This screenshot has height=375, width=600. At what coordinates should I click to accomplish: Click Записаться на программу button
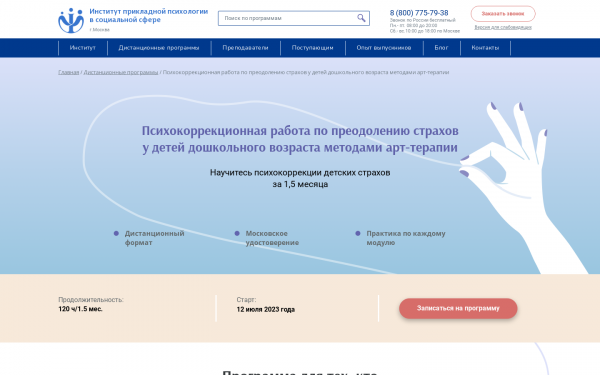(x=458, y=308)
